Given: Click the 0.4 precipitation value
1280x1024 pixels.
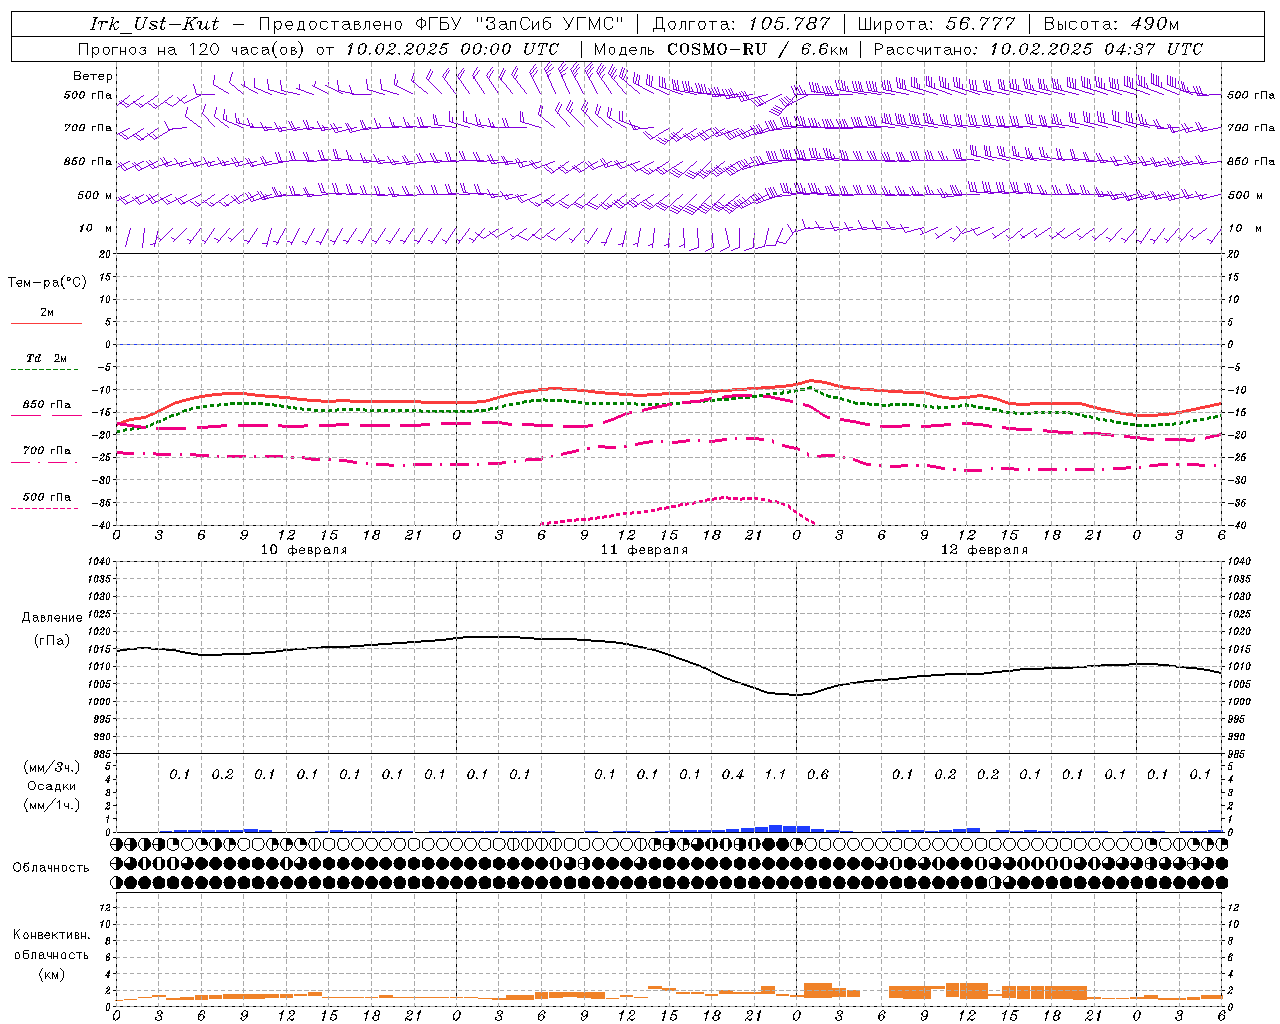Looking at the screenshot, I should point(733,775).
